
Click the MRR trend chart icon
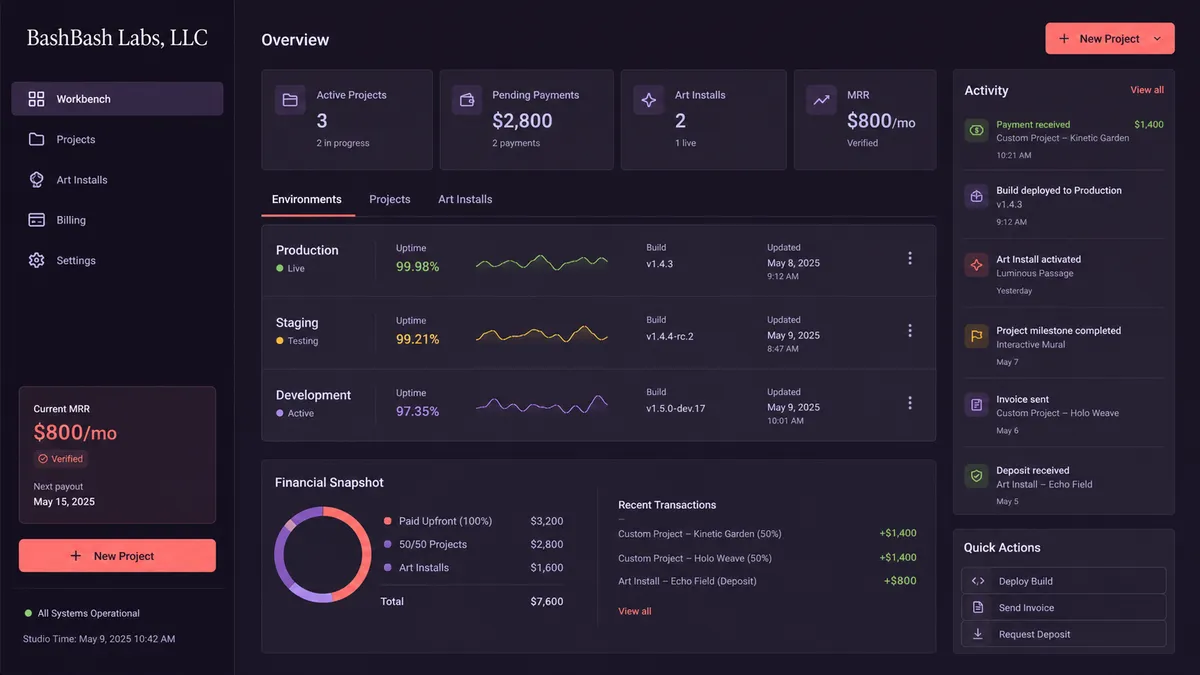click(x=821, y=100)
